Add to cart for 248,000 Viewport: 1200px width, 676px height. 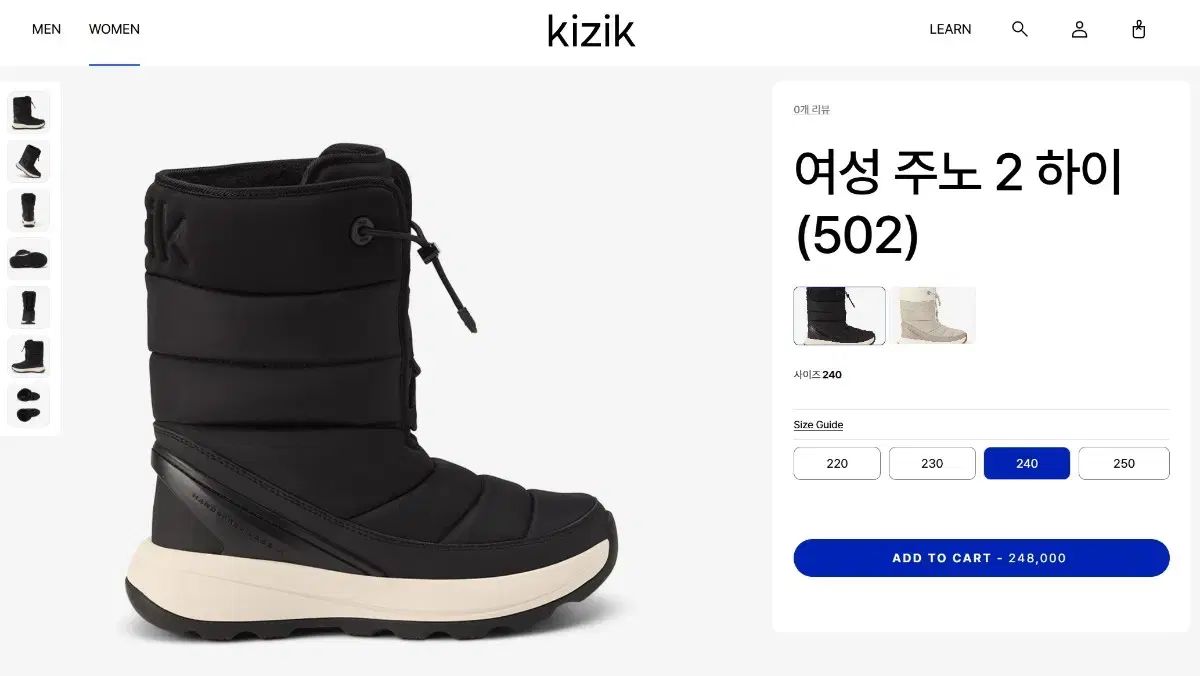981,558
